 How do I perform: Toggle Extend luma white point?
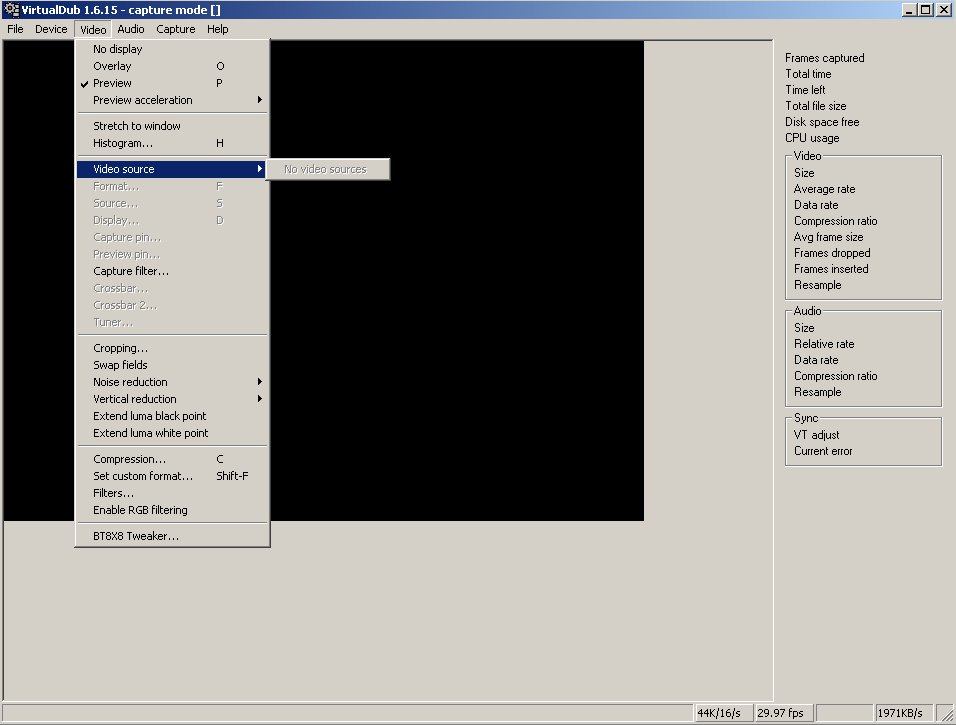[173, 434]
